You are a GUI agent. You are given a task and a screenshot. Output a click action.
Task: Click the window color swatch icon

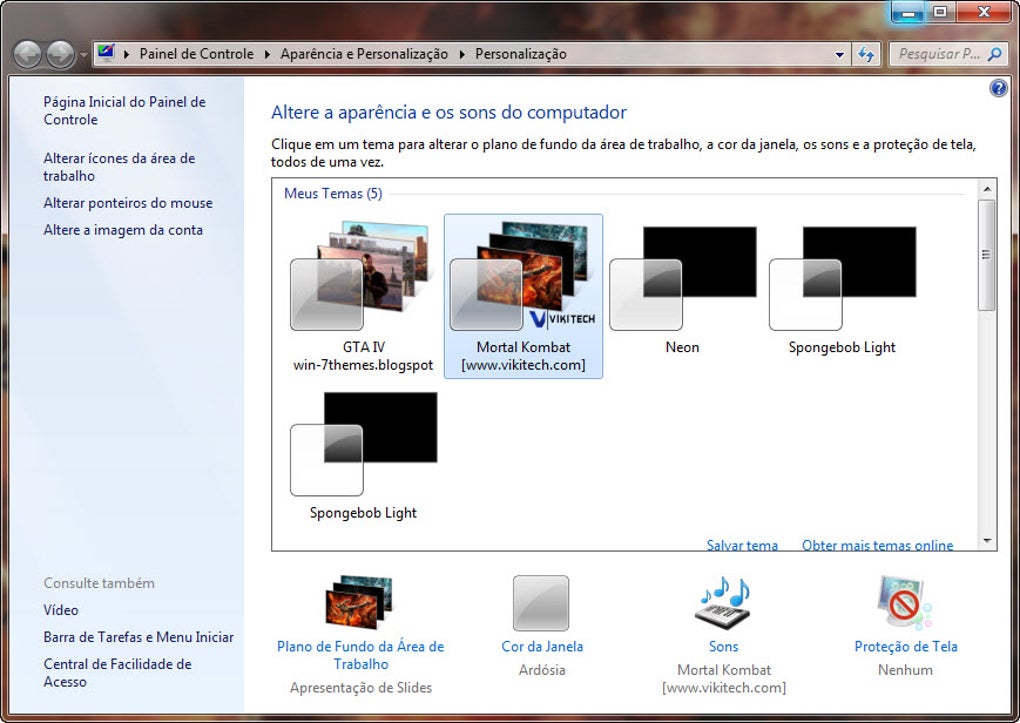point(541,603)
